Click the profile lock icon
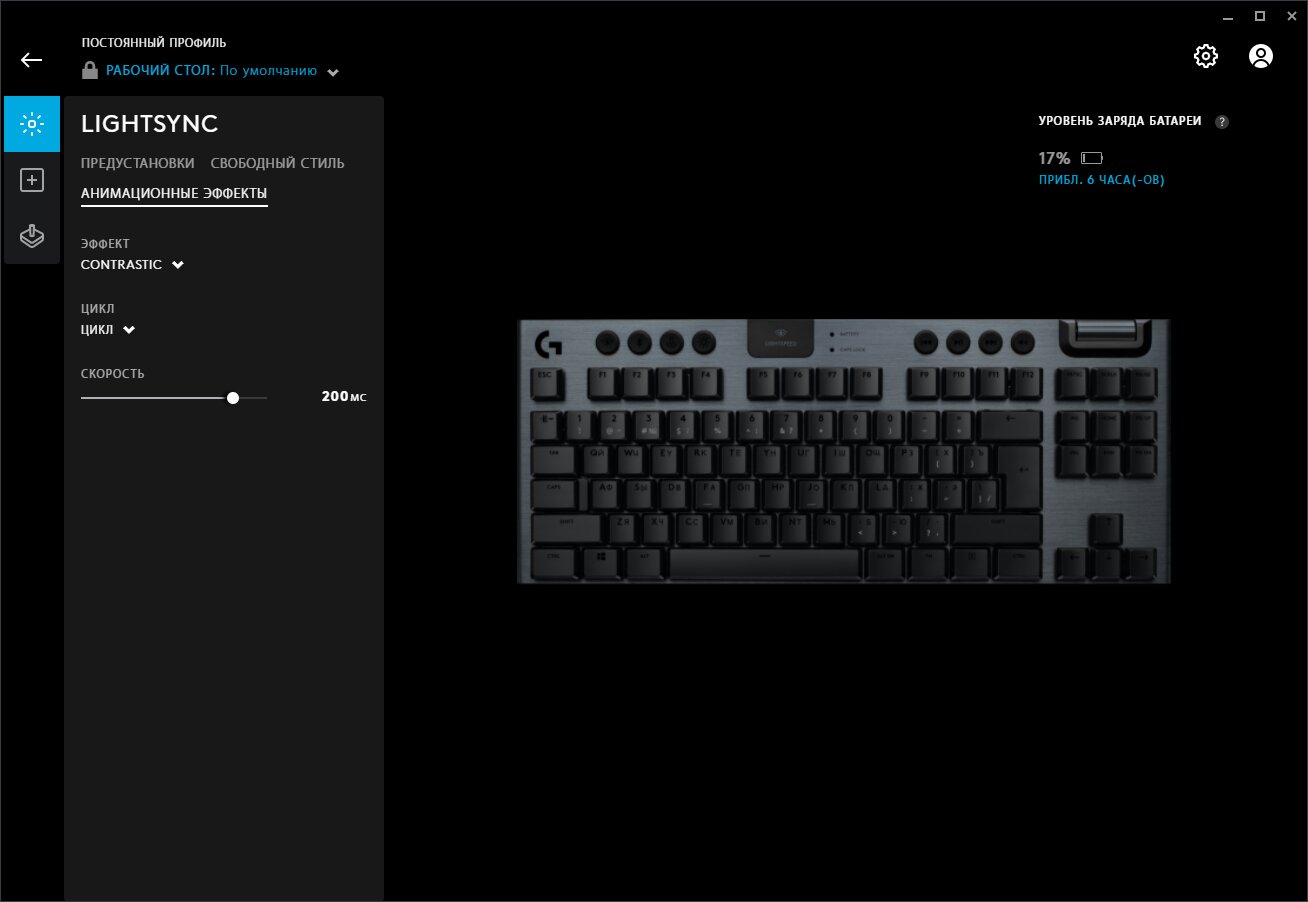The image size is (1308, 902). point(90,71)
